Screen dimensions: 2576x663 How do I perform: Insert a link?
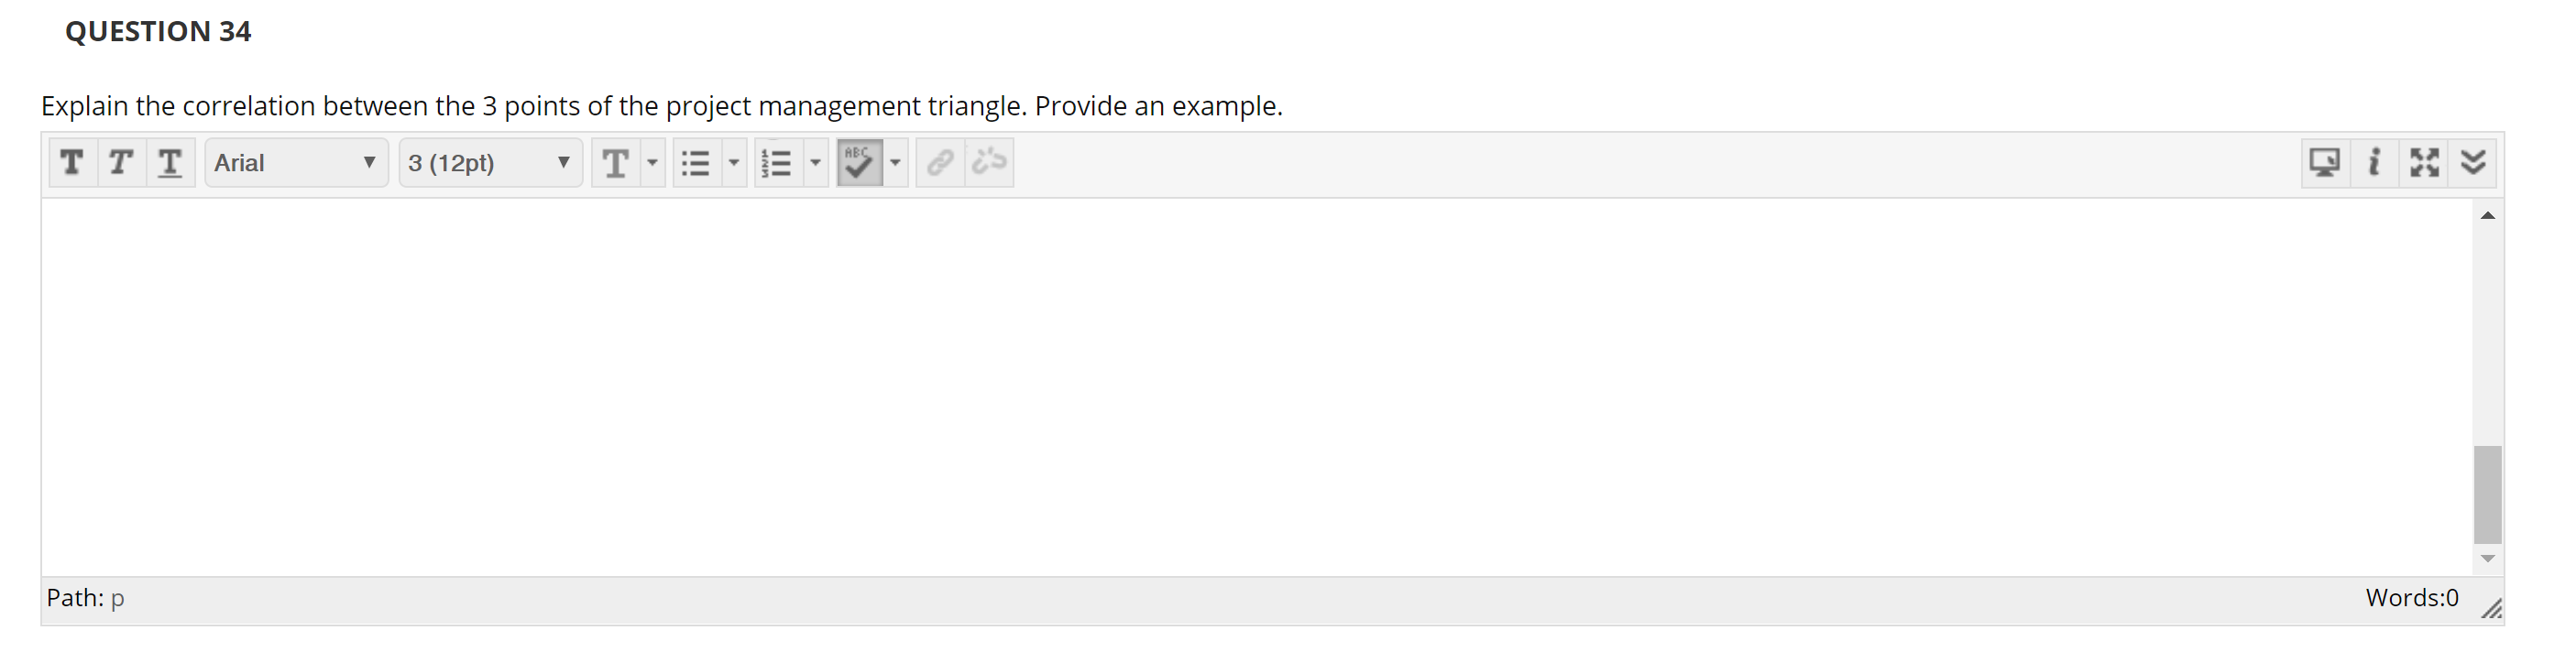[x=938, y=161]
